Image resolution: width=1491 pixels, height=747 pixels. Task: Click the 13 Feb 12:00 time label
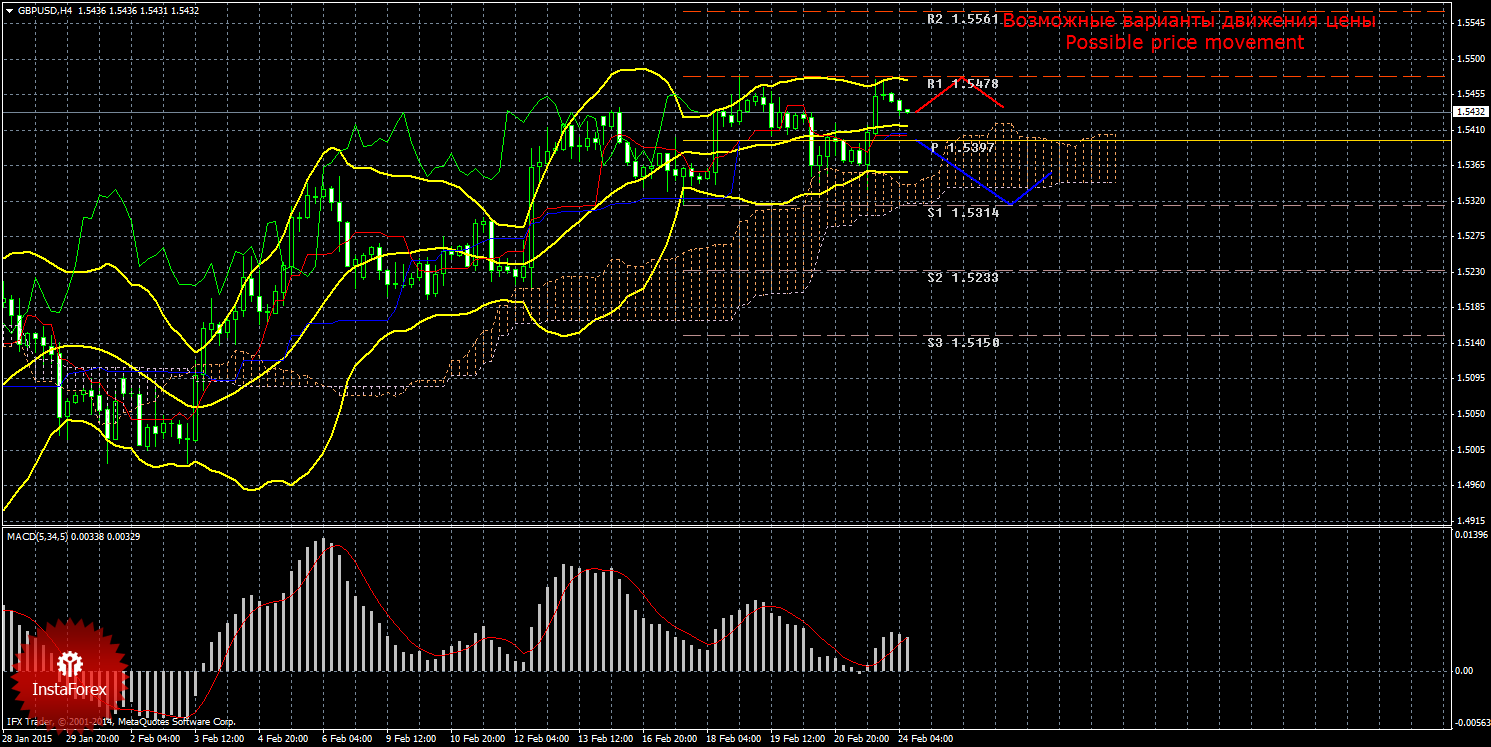tap(604, 740)
